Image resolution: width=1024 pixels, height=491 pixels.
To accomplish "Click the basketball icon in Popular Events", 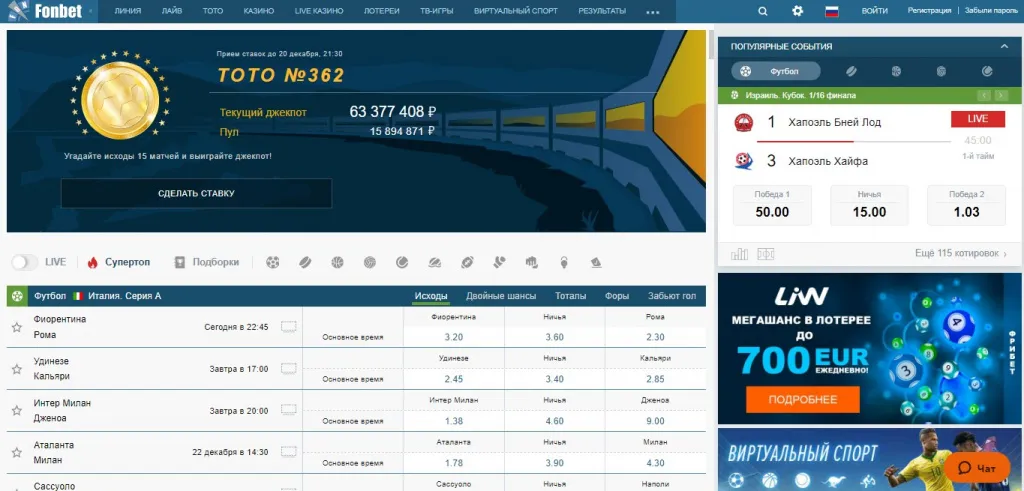I will tap(896, 71).
